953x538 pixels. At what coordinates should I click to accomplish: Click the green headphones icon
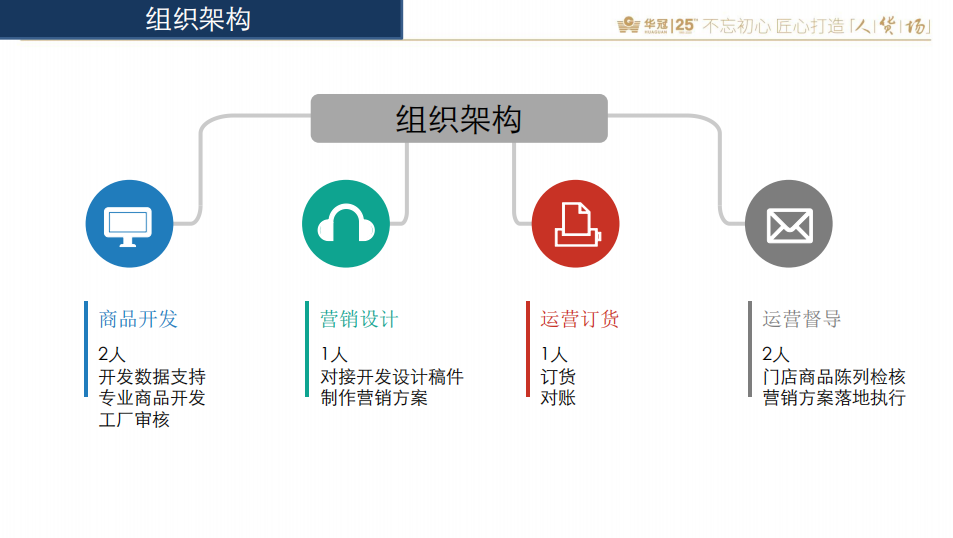tap(346, 224)
